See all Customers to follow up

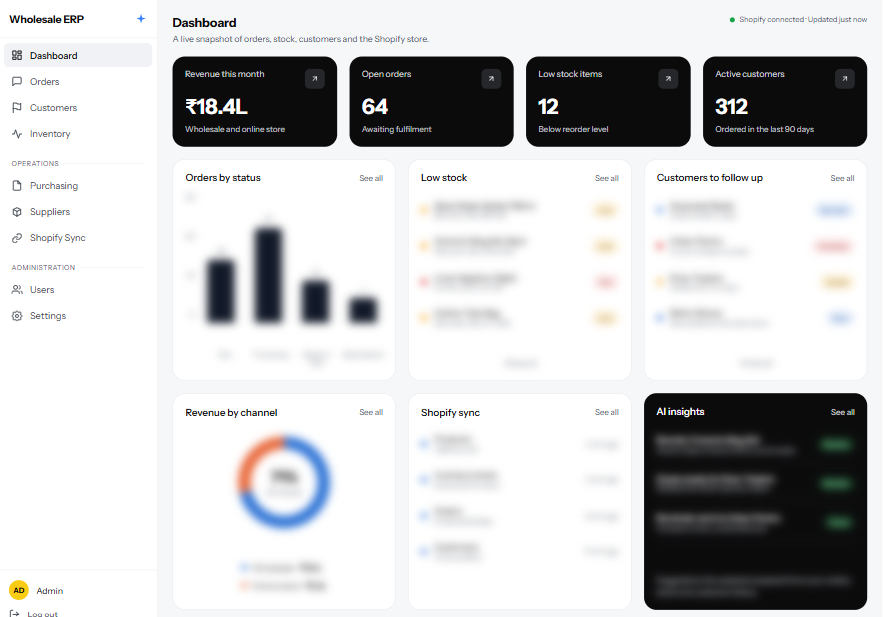tap(842, 178)
